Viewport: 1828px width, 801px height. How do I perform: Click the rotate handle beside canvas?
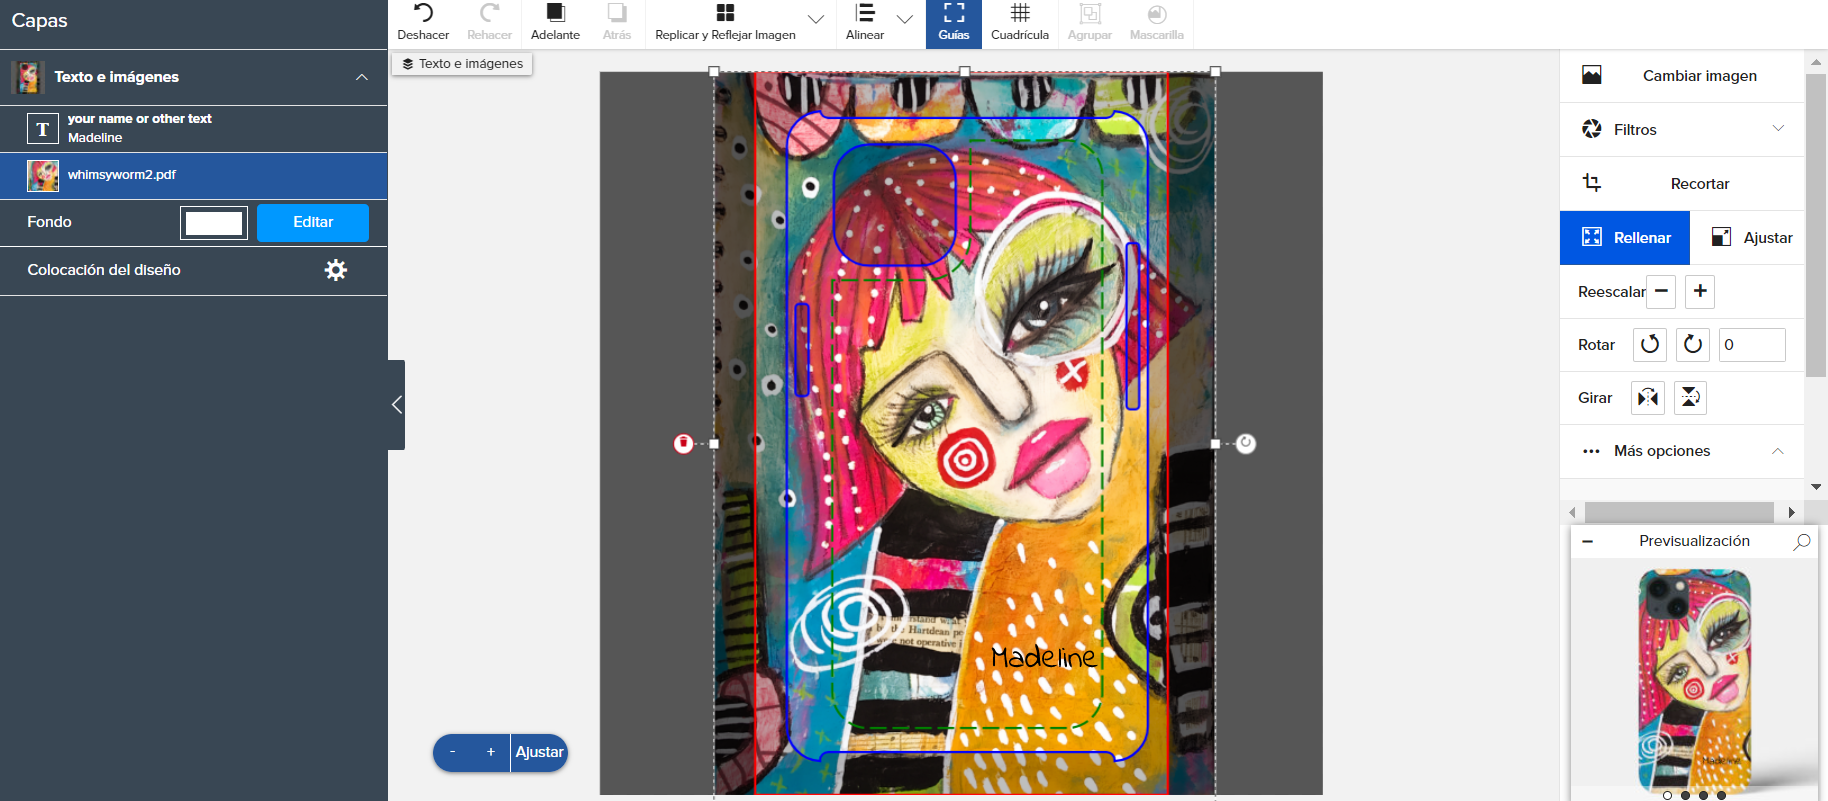(x=1246, y=444)
